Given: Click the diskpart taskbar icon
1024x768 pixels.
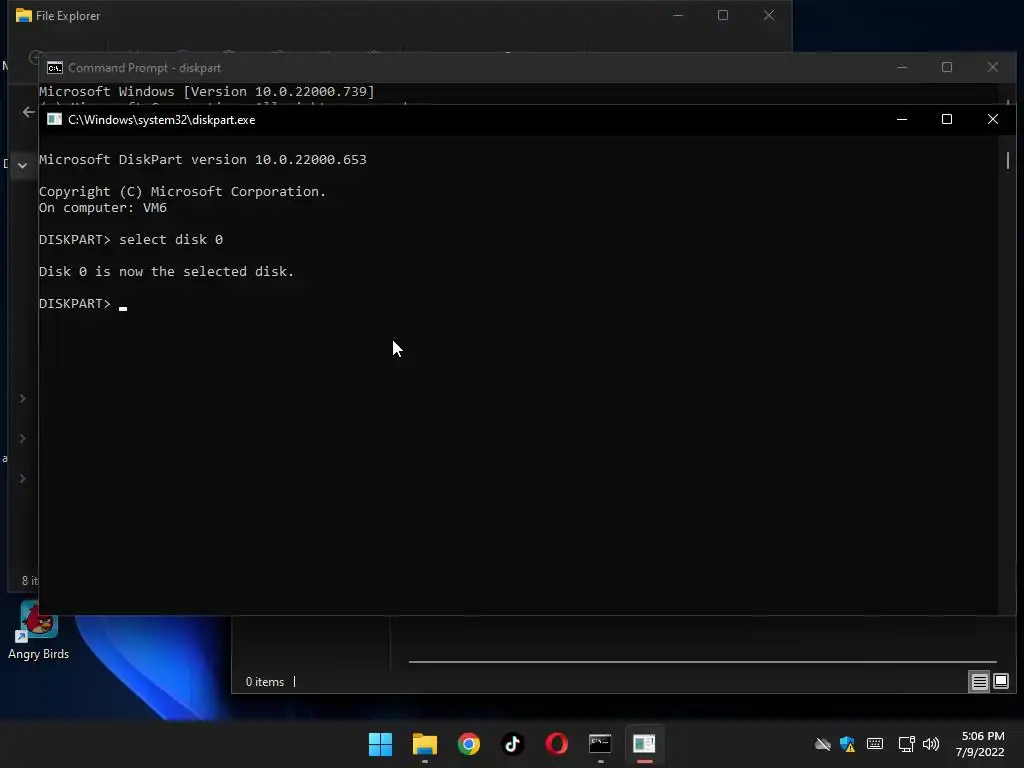Looking at the screenshot, I should pyautogui.click(x=644, y=744).
